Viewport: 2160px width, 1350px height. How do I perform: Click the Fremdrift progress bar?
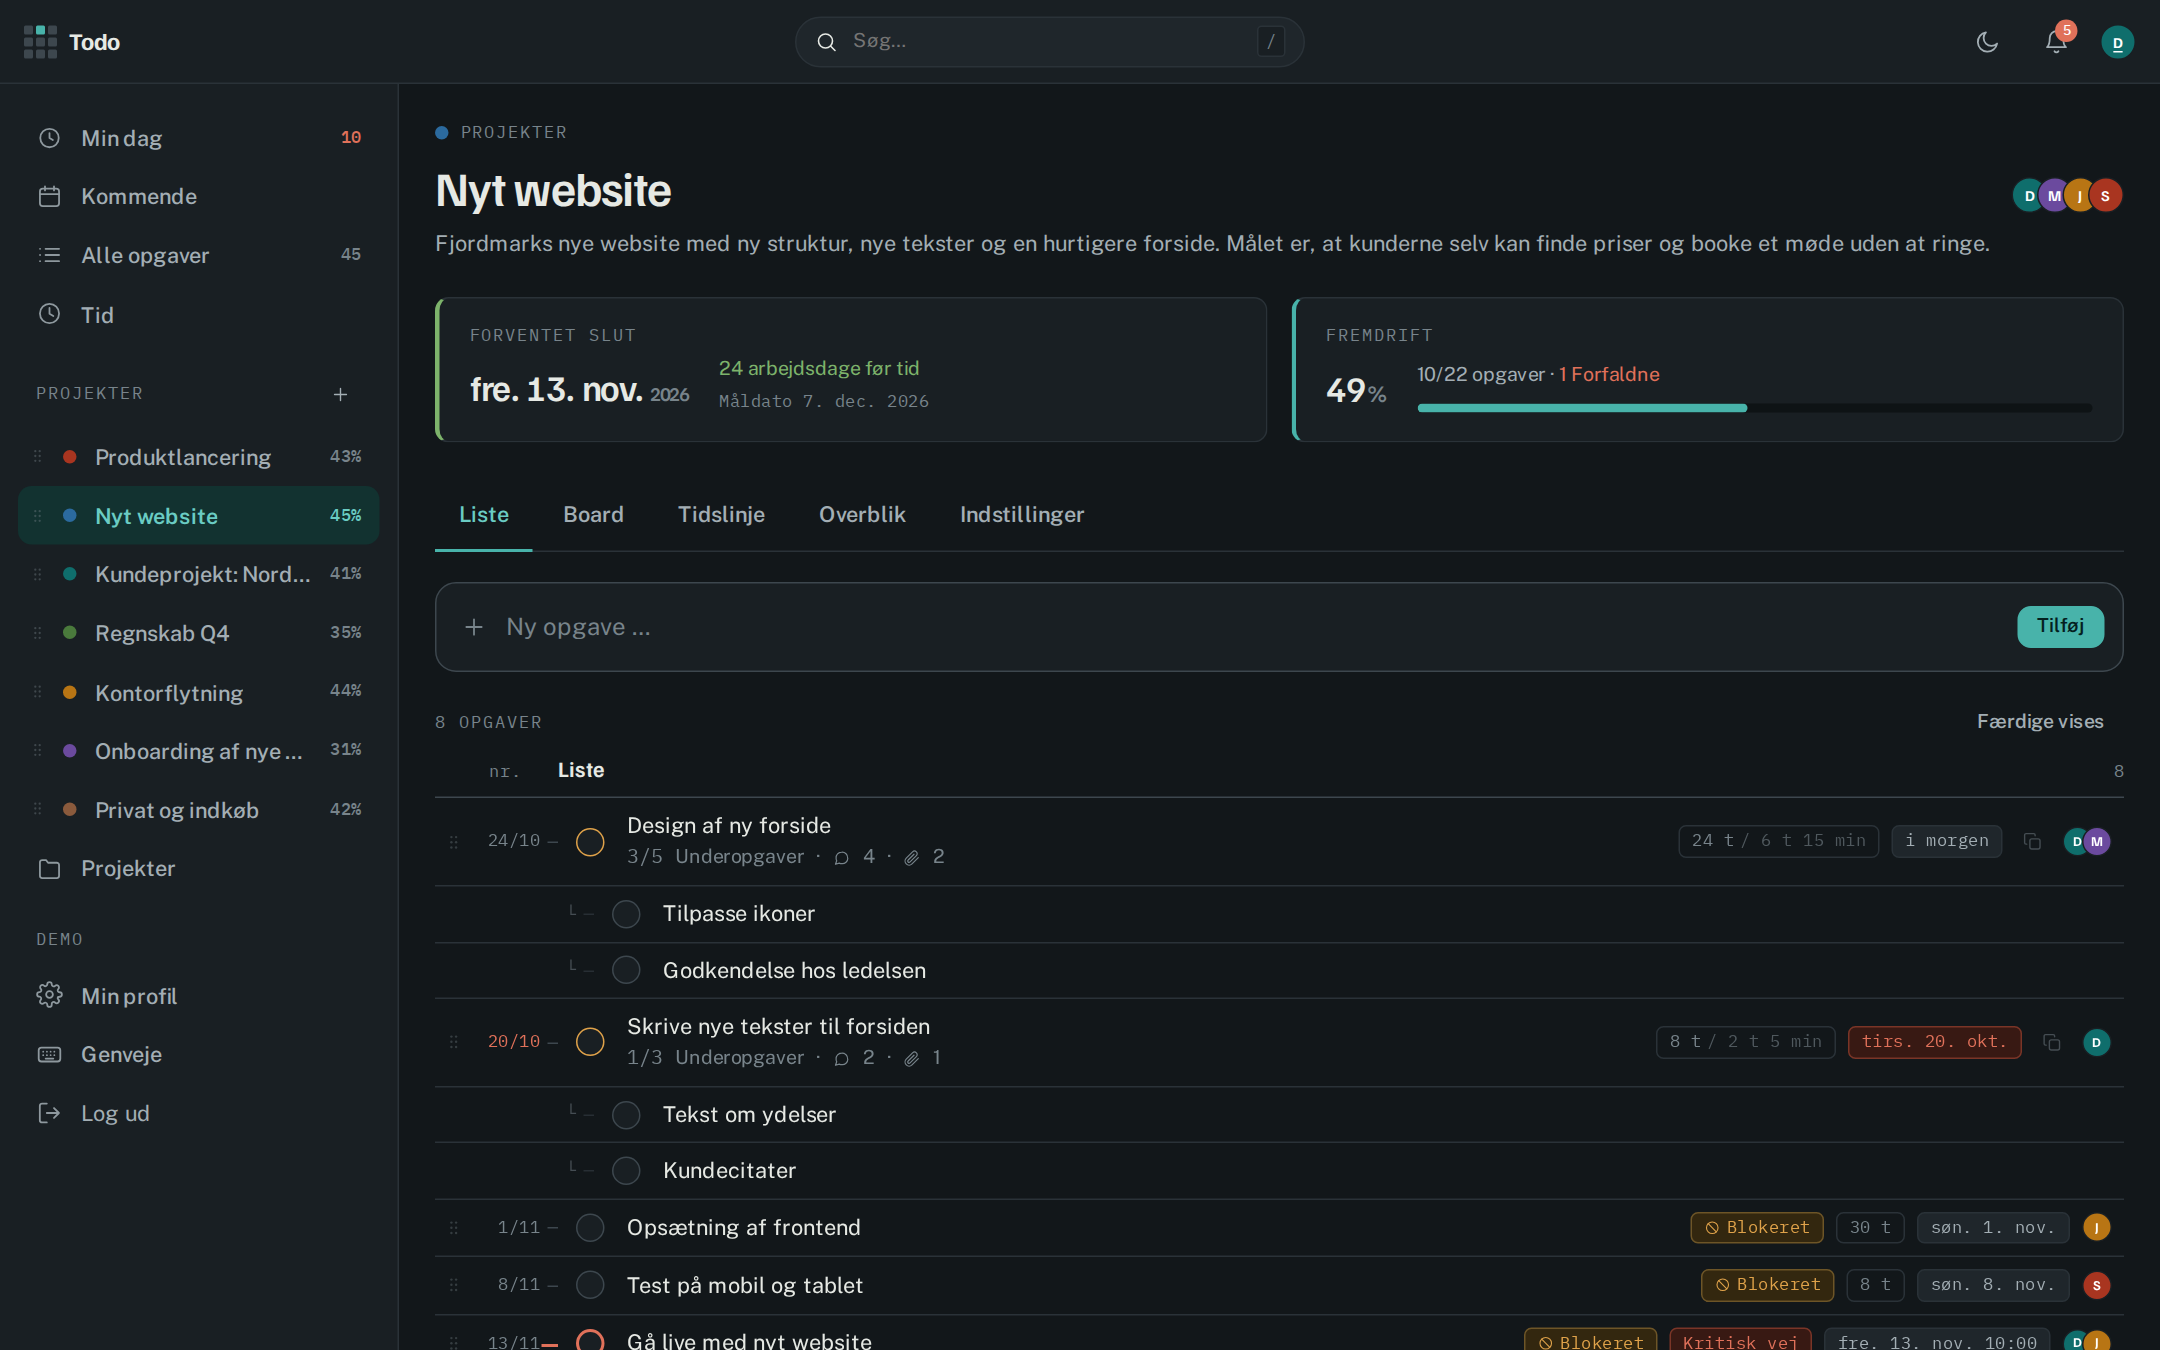pos(1754,408)
